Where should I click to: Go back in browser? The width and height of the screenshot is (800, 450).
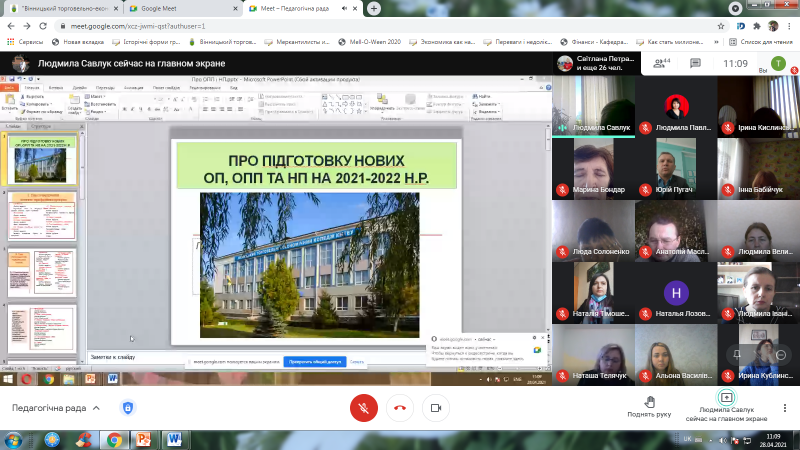click(11, 26)
